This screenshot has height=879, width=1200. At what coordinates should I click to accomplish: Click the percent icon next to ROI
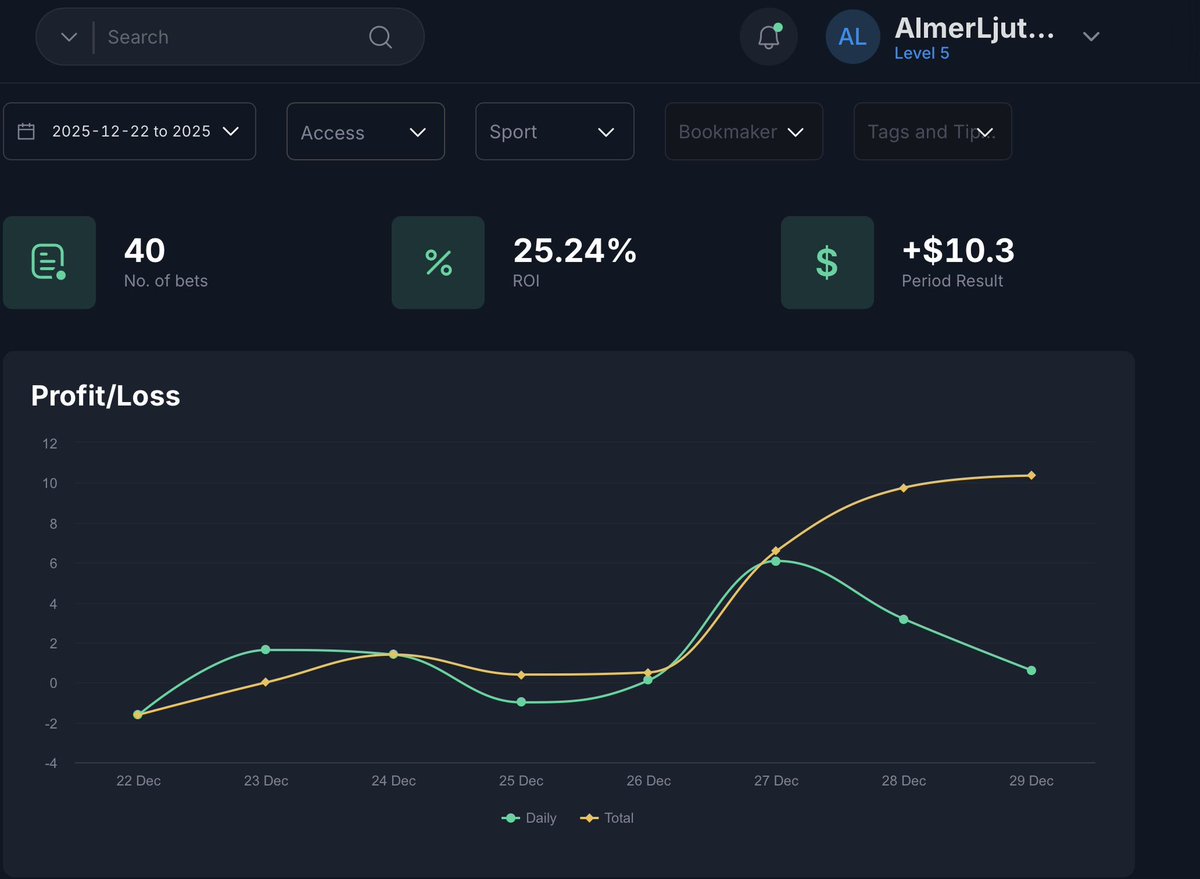(437, 262)
